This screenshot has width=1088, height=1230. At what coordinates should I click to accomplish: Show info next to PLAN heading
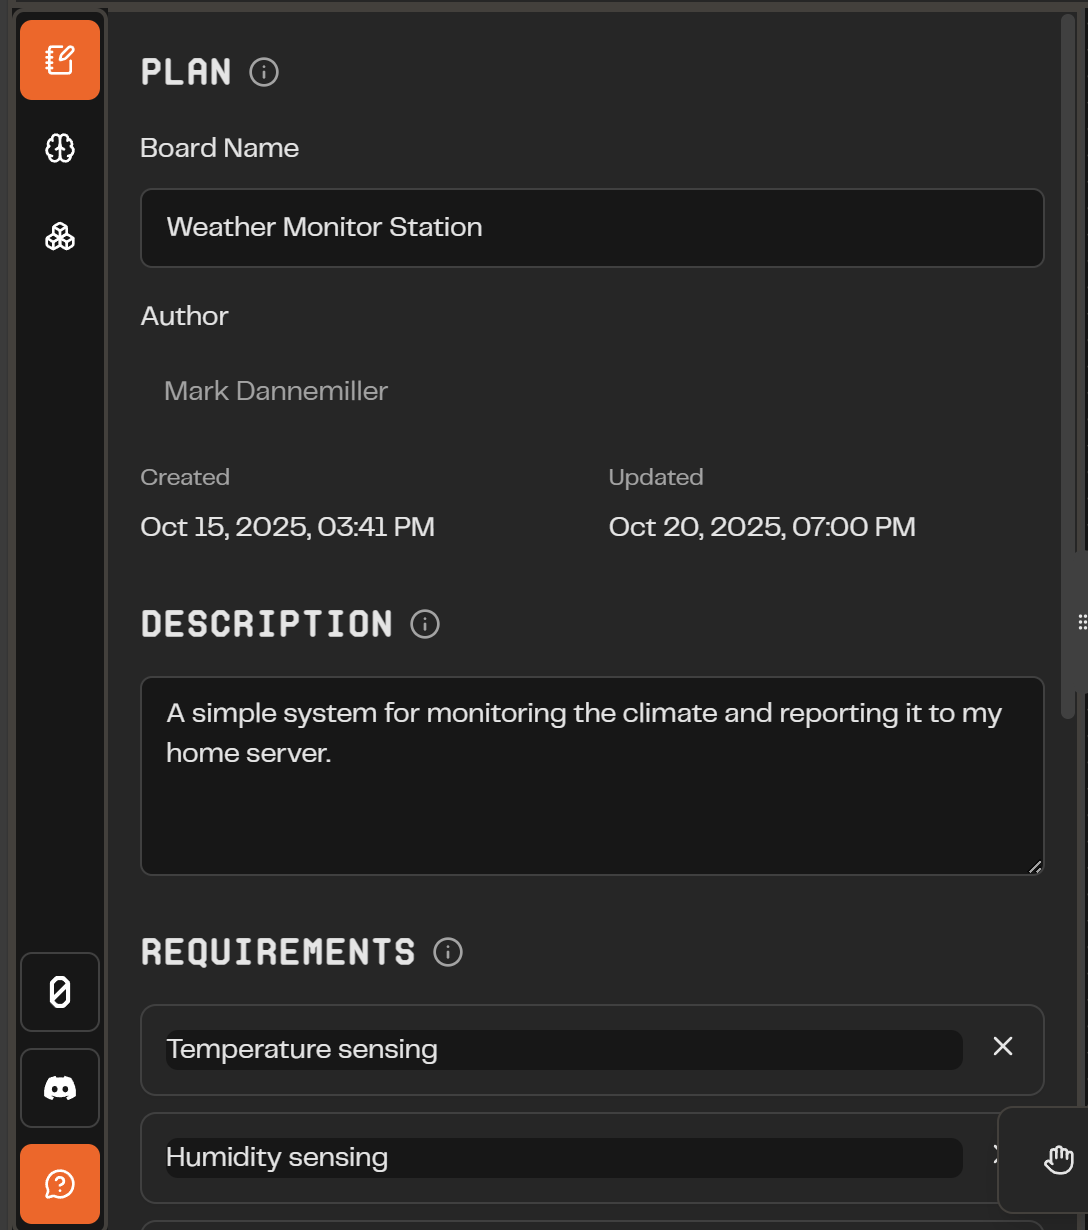click(x=264, y=72)
